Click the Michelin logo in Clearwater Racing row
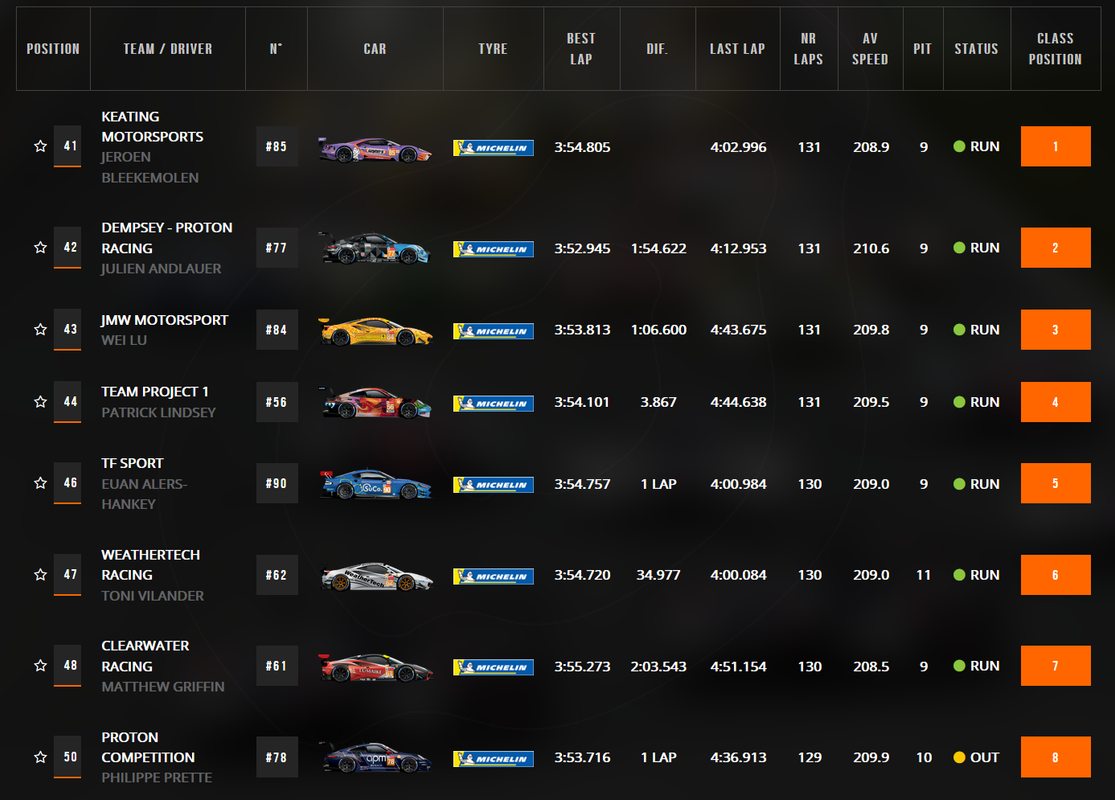The width and height of the screenshot is (1115, 800). pos(494,667)
